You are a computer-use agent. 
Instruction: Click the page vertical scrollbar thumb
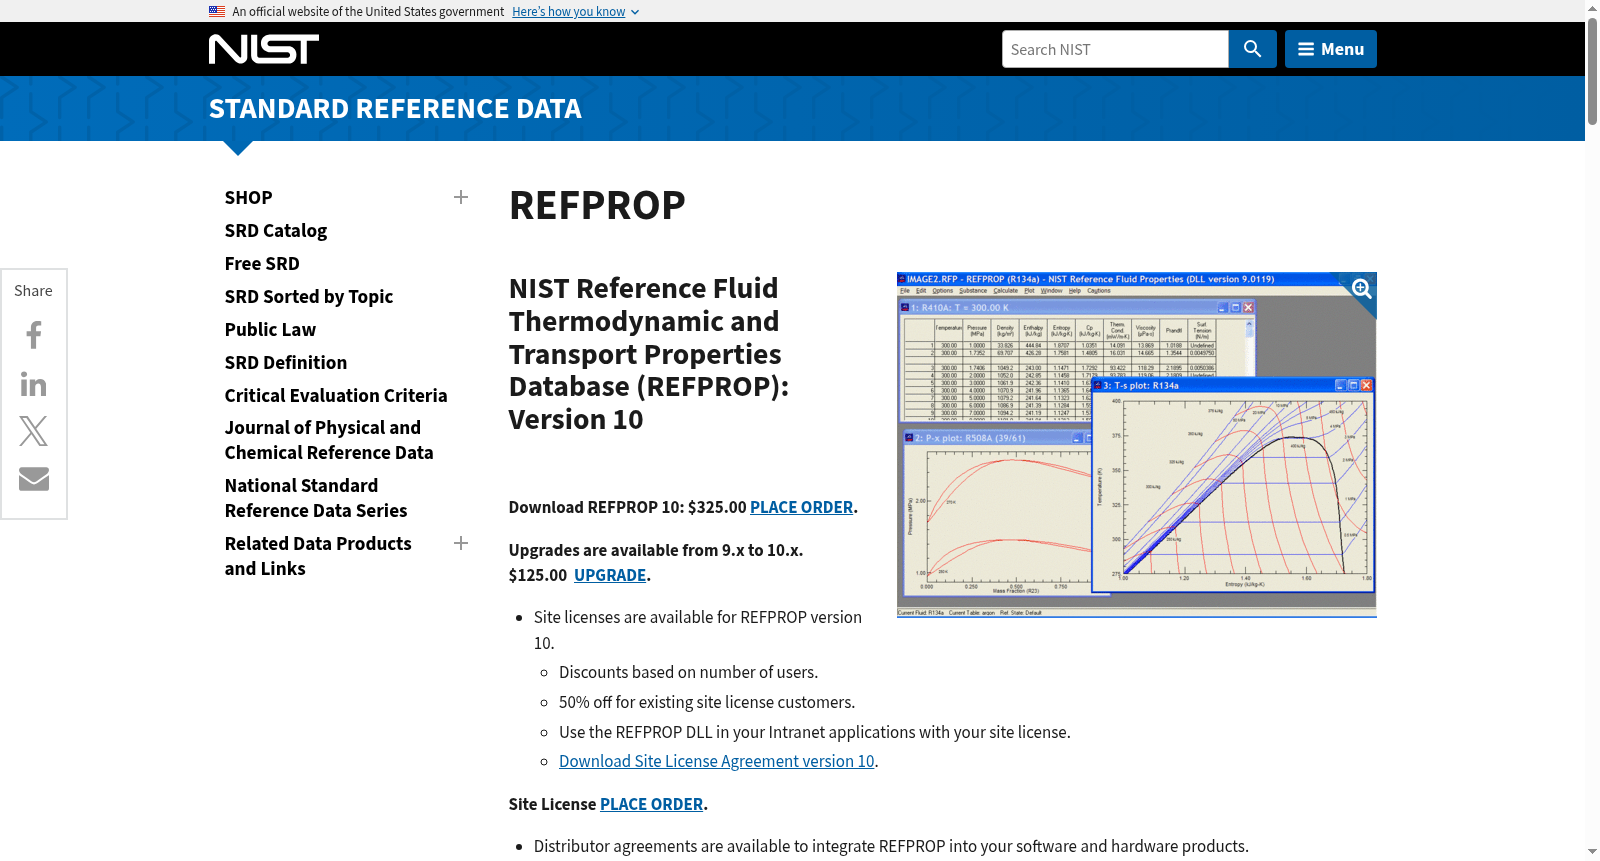[x=1592, y=70]
